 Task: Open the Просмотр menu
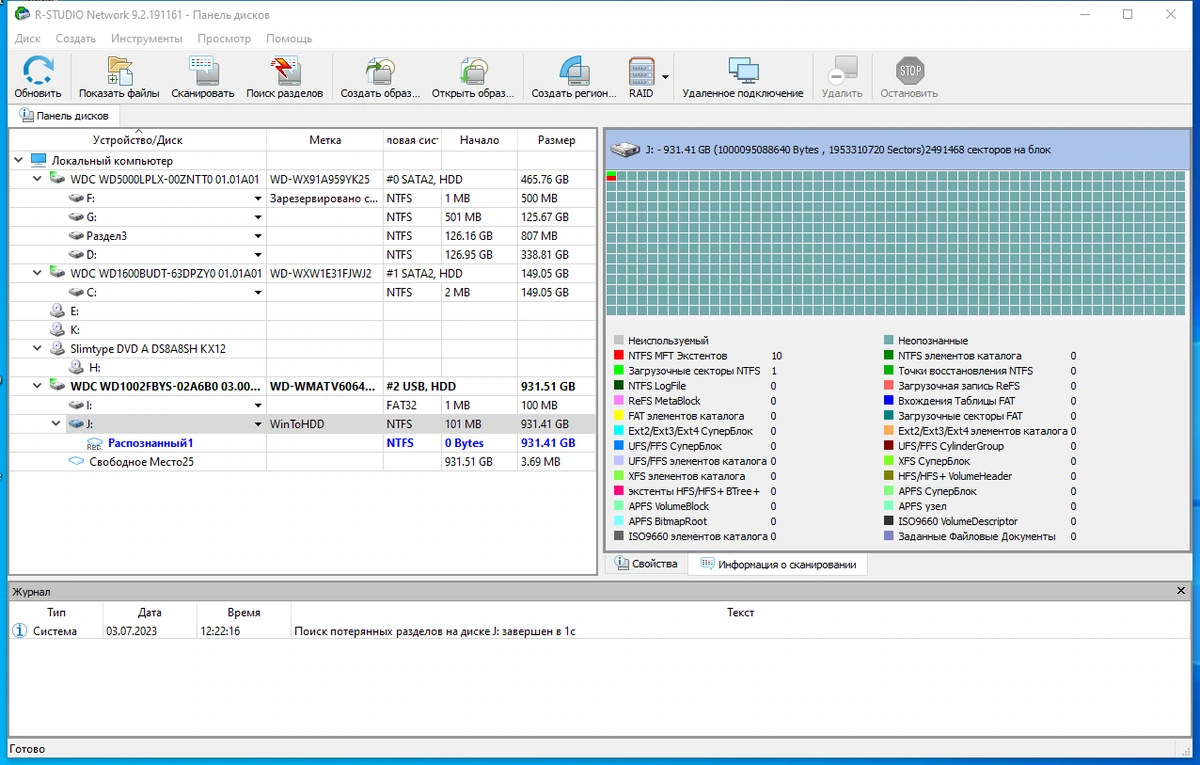224,38
